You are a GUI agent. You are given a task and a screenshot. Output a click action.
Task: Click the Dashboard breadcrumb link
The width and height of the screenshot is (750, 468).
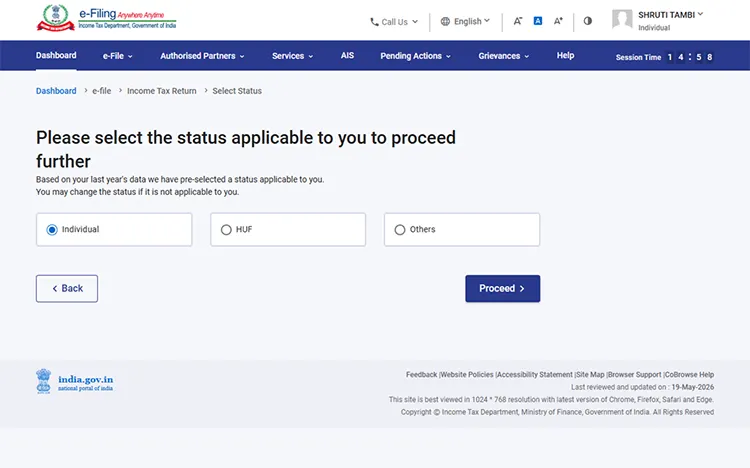56,91
